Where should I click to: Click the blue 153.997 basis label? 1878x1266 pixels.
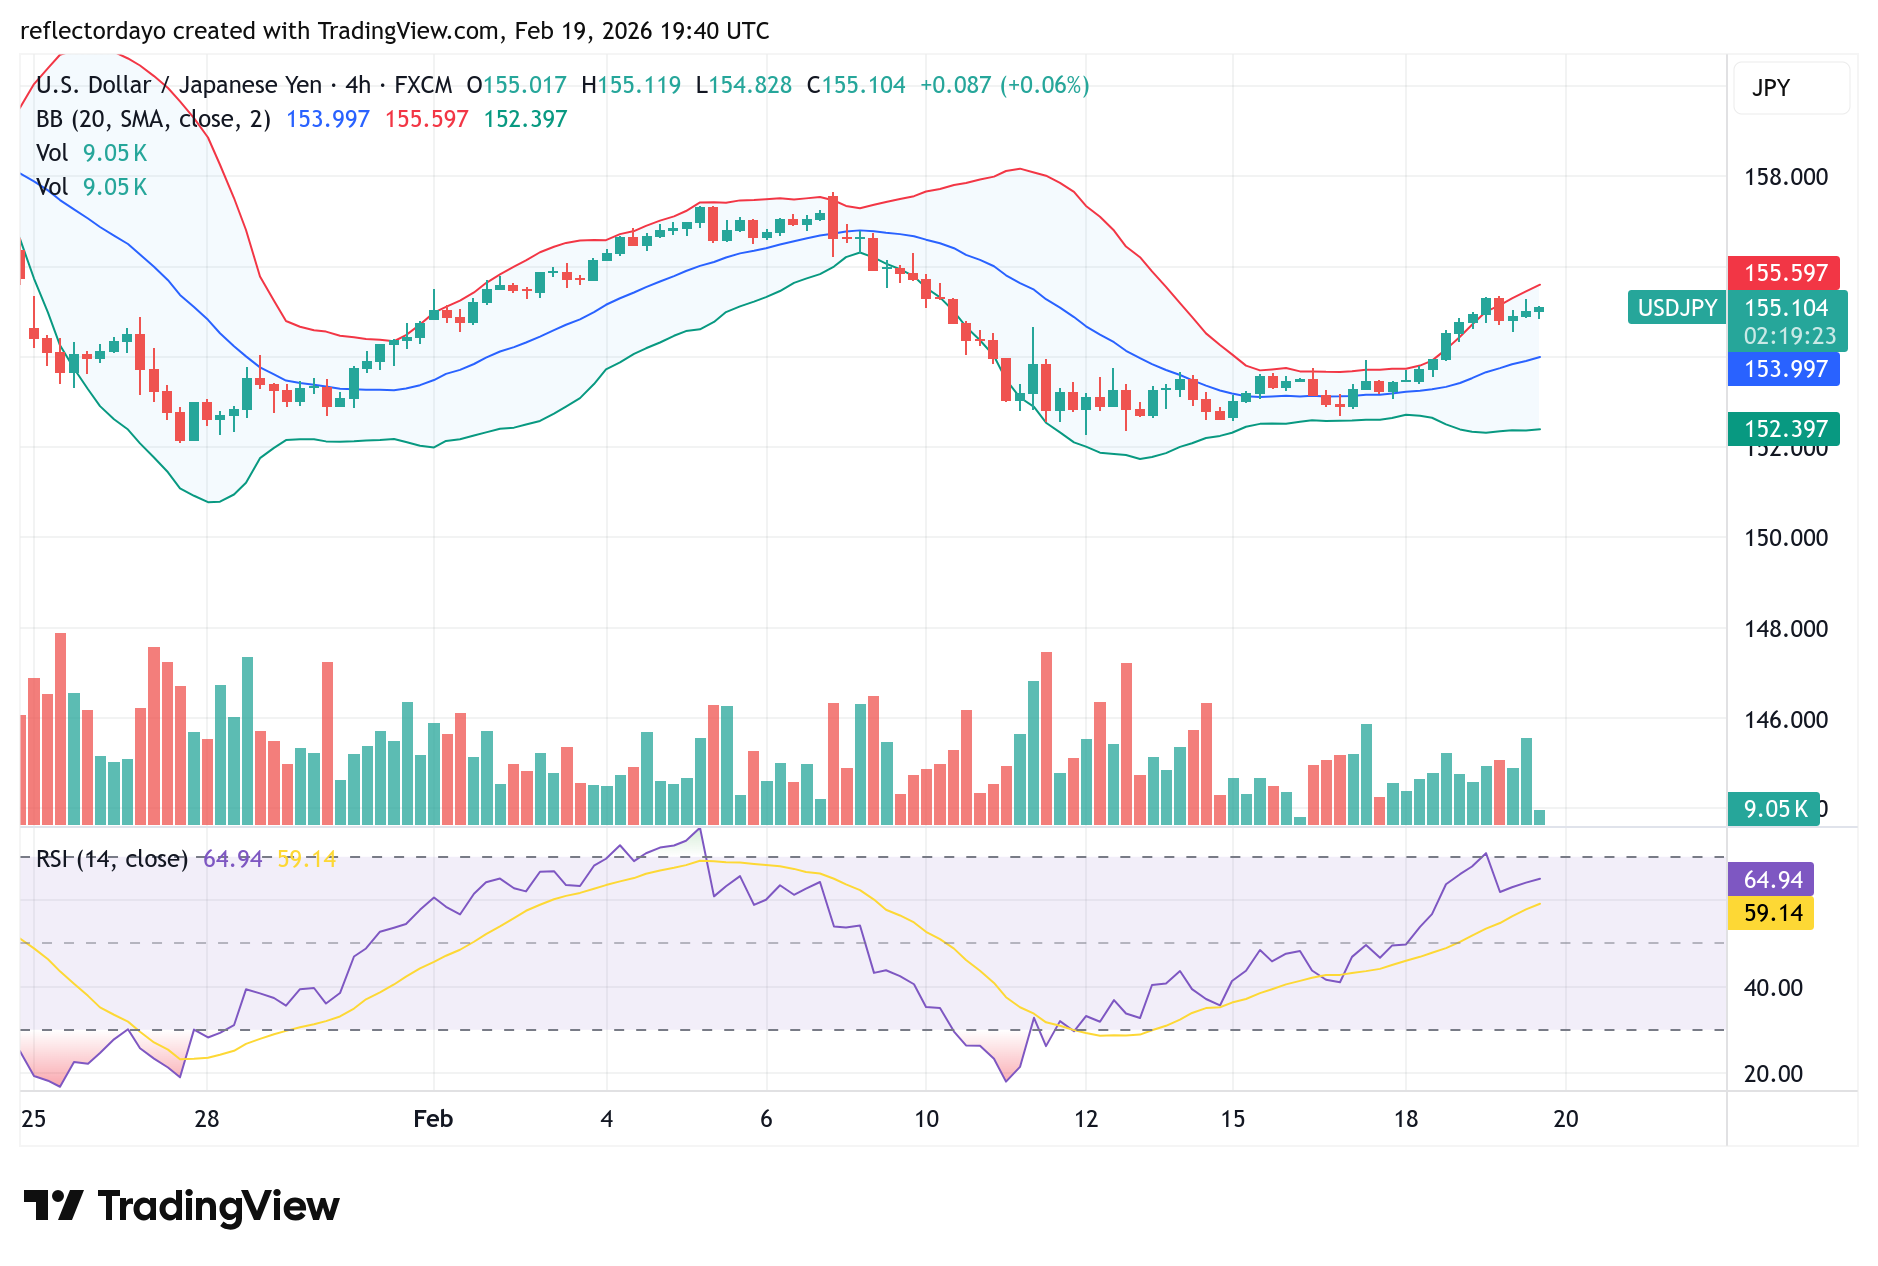(x=1786, y=369)
